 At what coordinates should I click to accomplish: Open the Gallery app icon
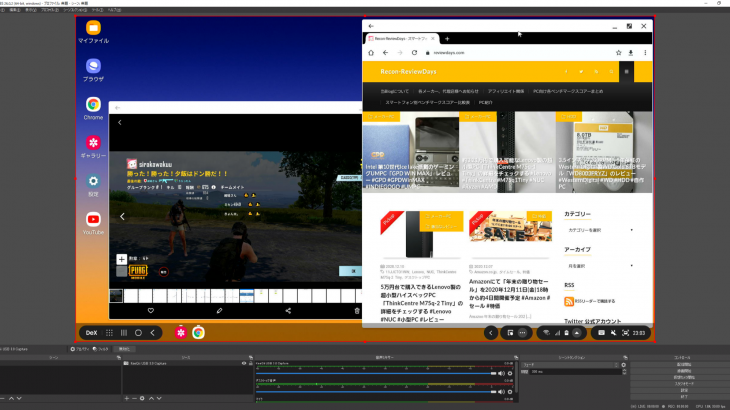93,143
